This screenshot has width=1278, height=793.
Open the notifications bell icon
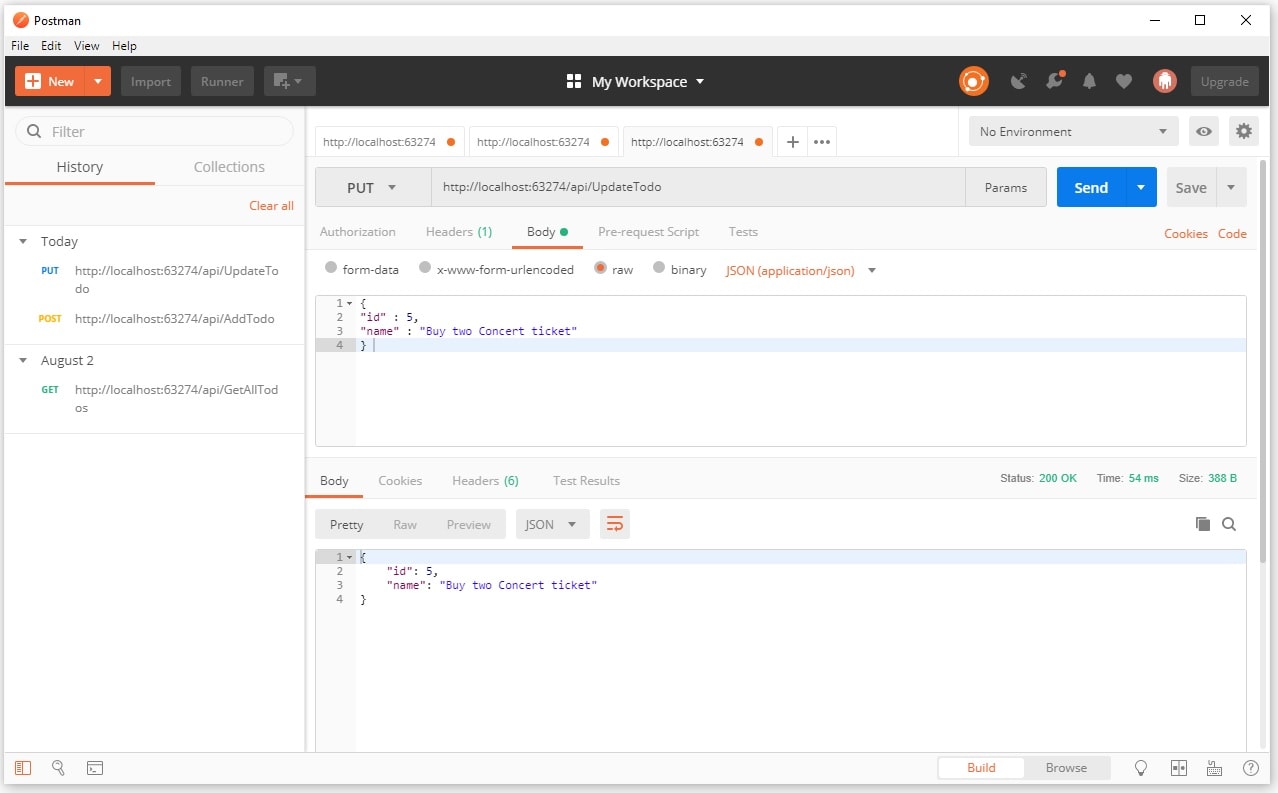1089,81
